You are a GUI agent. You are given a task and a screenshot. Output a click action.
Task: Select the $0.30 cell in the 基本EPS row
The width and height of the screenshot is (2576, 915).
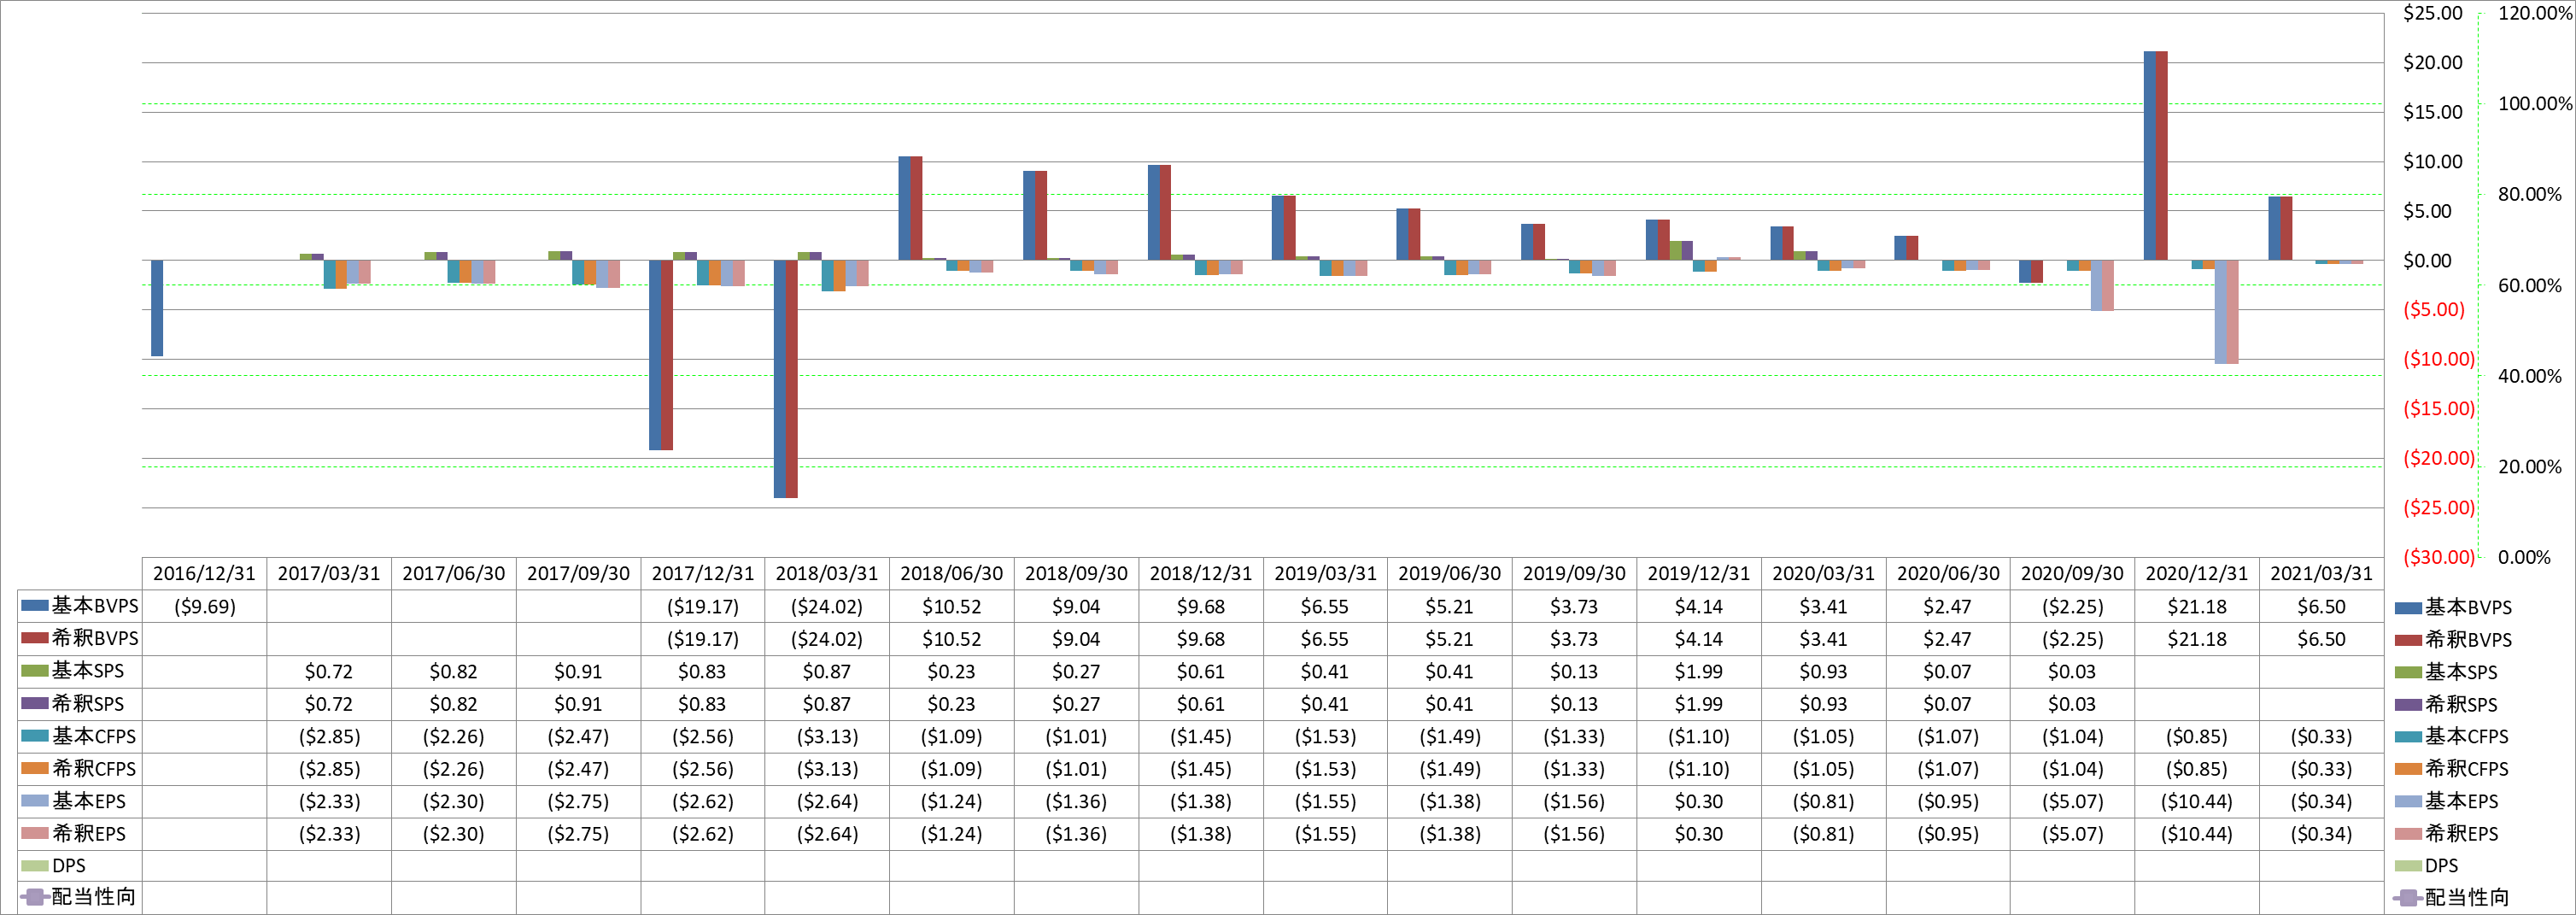1698,801
